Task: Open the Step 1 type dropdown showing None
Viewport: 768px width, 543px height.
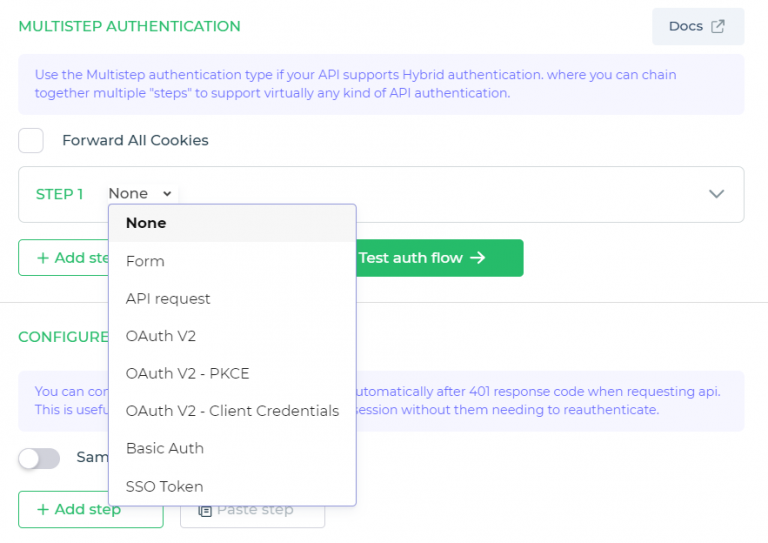Action: tap(140, 194)
